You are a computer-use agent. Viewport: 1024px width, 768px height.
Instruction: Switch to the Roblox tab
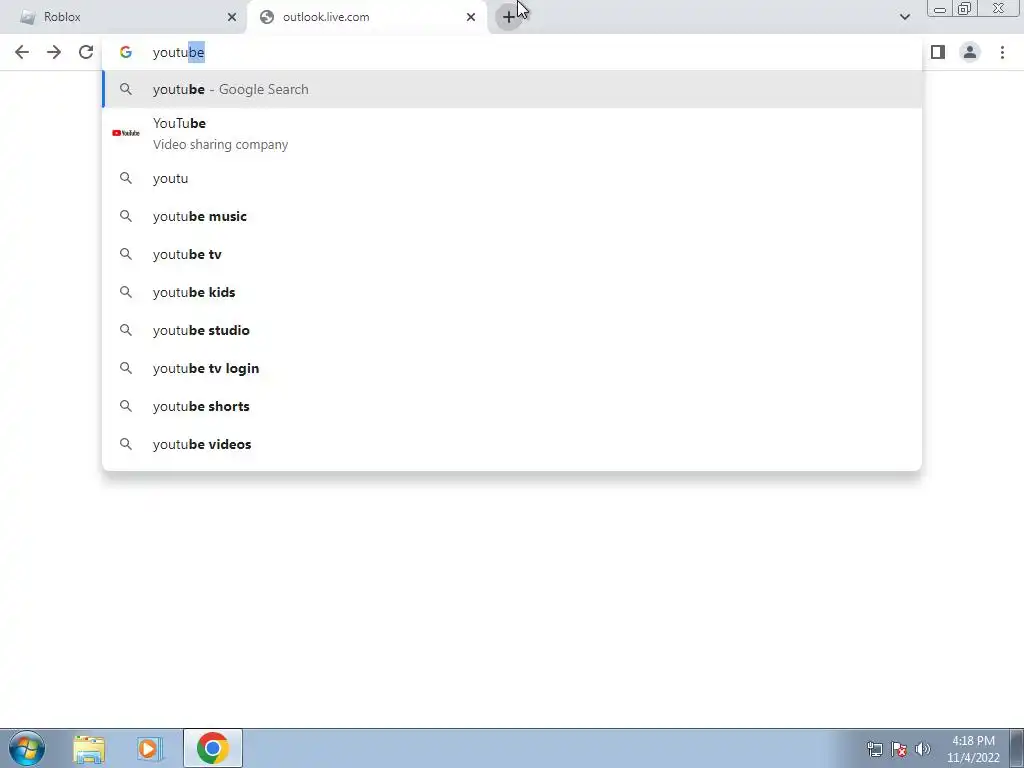click(123, 17)
